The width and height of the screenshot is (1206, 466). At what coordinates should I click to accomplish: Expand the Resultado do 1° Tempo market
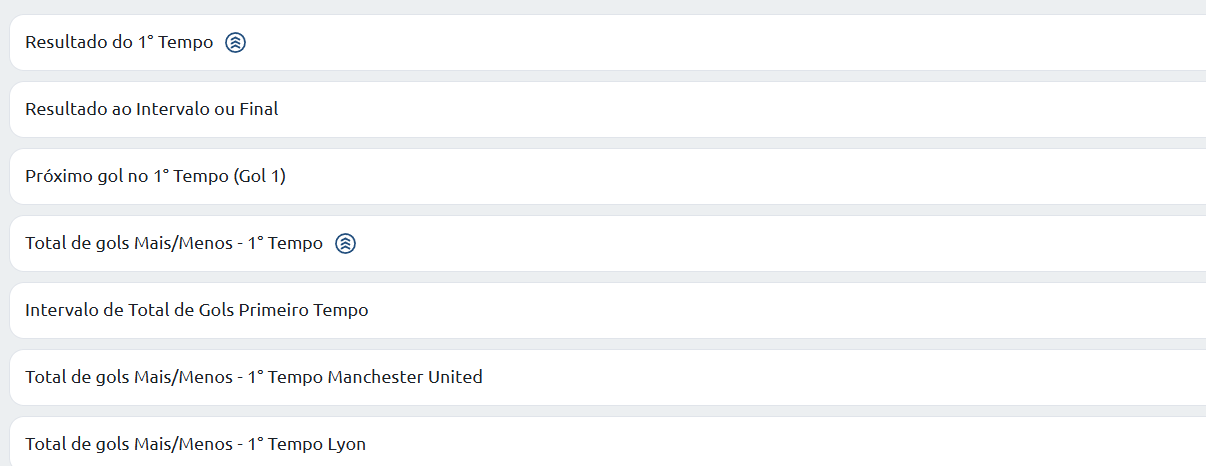(608, 43)
